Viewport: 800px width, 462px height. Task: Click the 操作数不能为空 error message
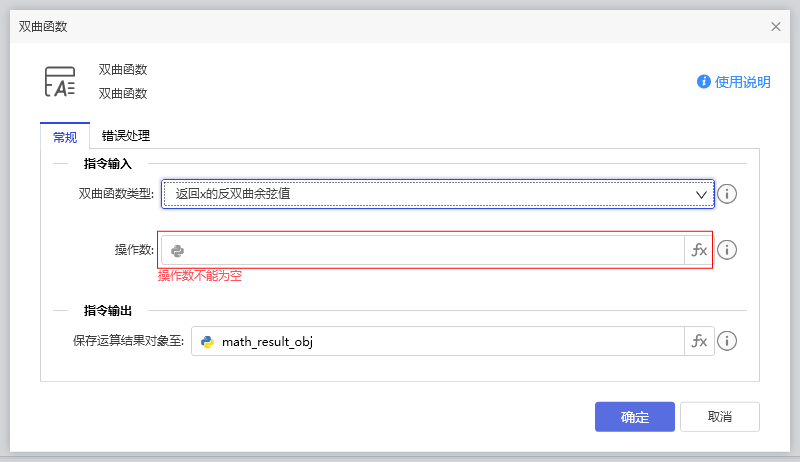(199, 276)
